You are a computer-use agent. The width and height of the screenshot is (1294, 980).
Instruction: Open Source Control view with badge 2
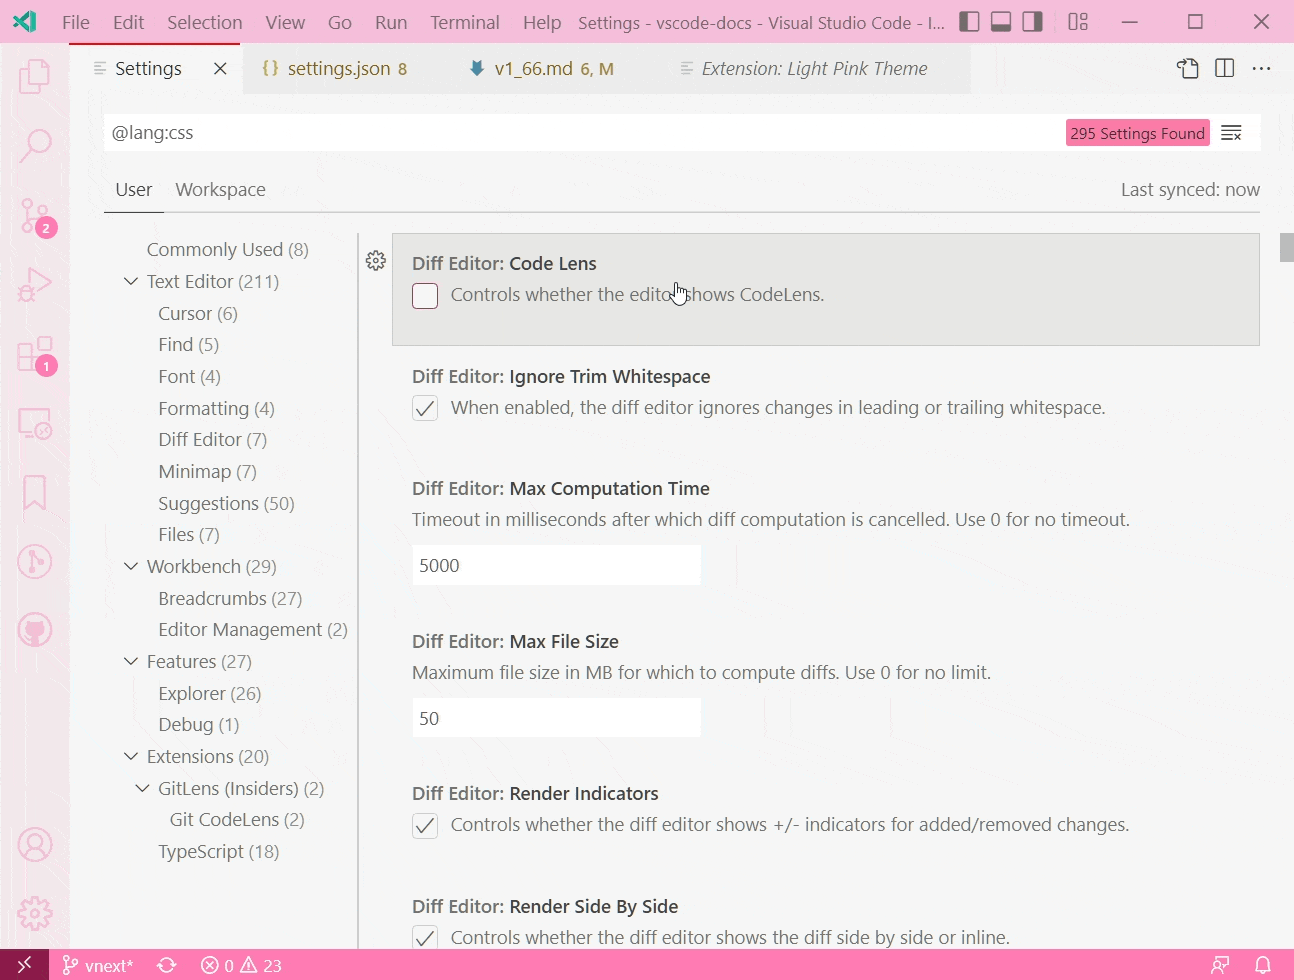tap(37, 216)
